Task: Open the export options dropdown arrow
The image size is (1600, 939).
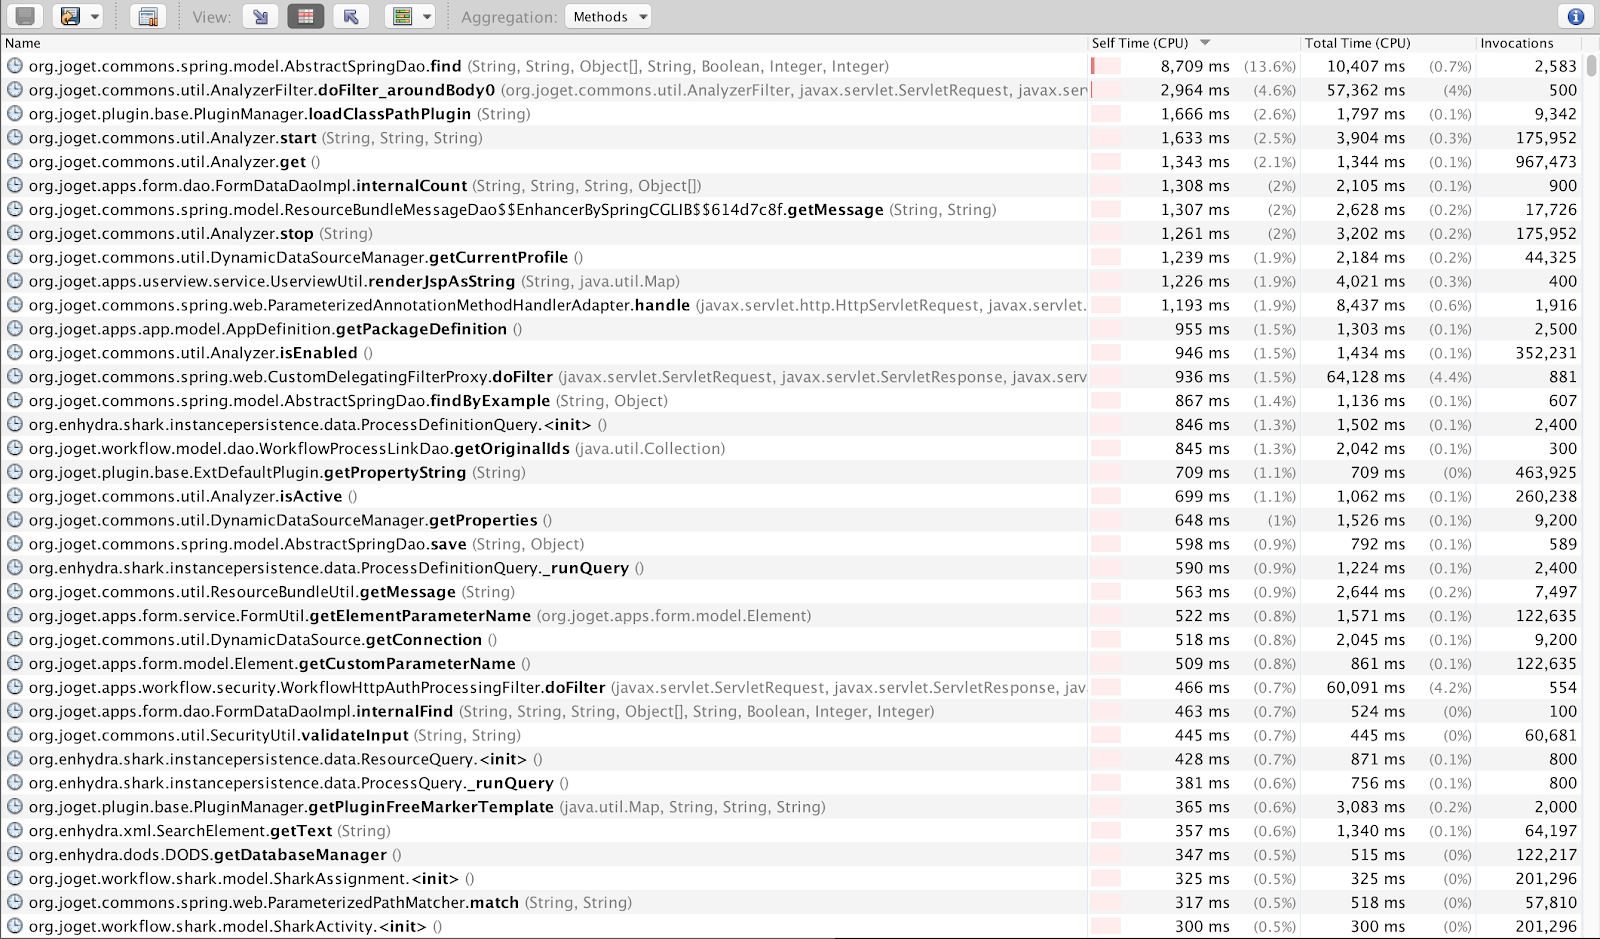Action: (x=95, y=16)
